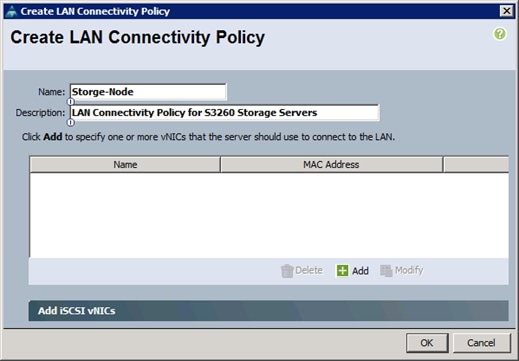Click the info marker below Description field
This screenshot has width=519, height=361.
[x=71, y=123]
